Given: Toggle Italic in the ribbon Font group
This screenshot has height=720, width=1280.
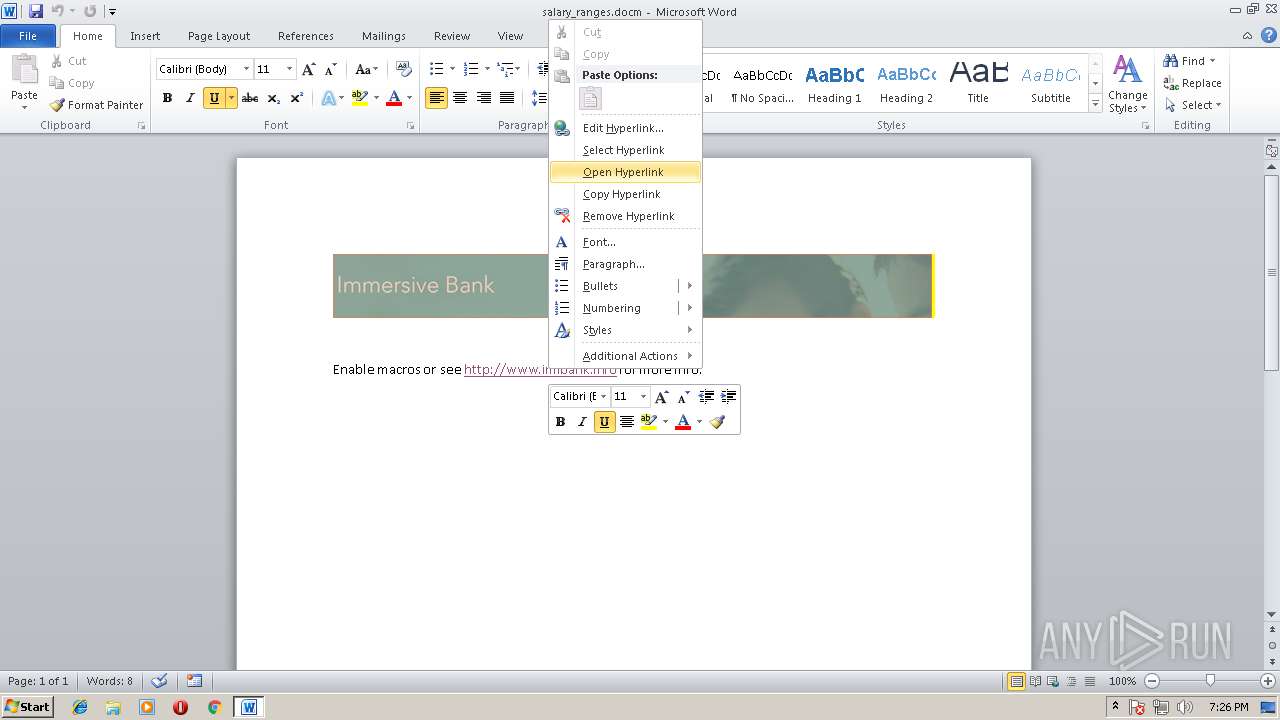Looking at the screenshot, I should pos(190,98).
